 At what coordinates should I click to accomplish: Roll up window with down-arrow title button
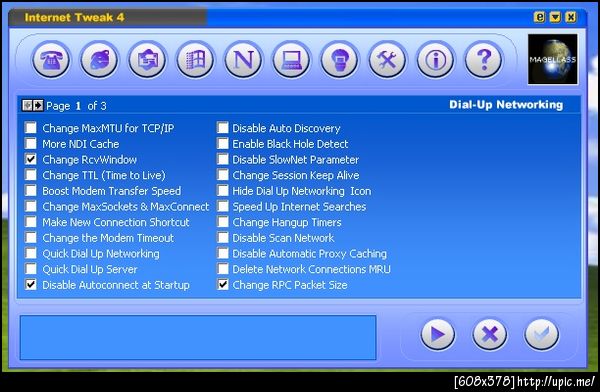(x=555, y=17)
